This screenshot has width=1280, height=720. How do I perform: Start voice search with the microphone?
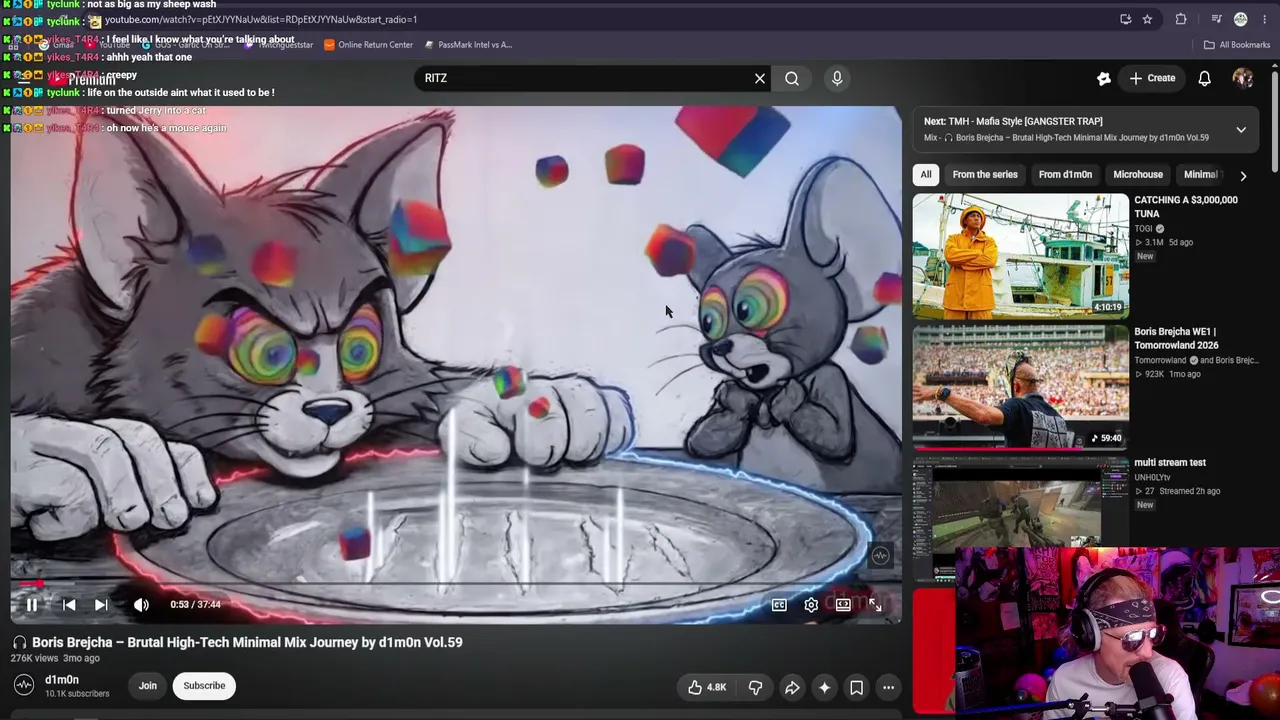click(837, 78)
